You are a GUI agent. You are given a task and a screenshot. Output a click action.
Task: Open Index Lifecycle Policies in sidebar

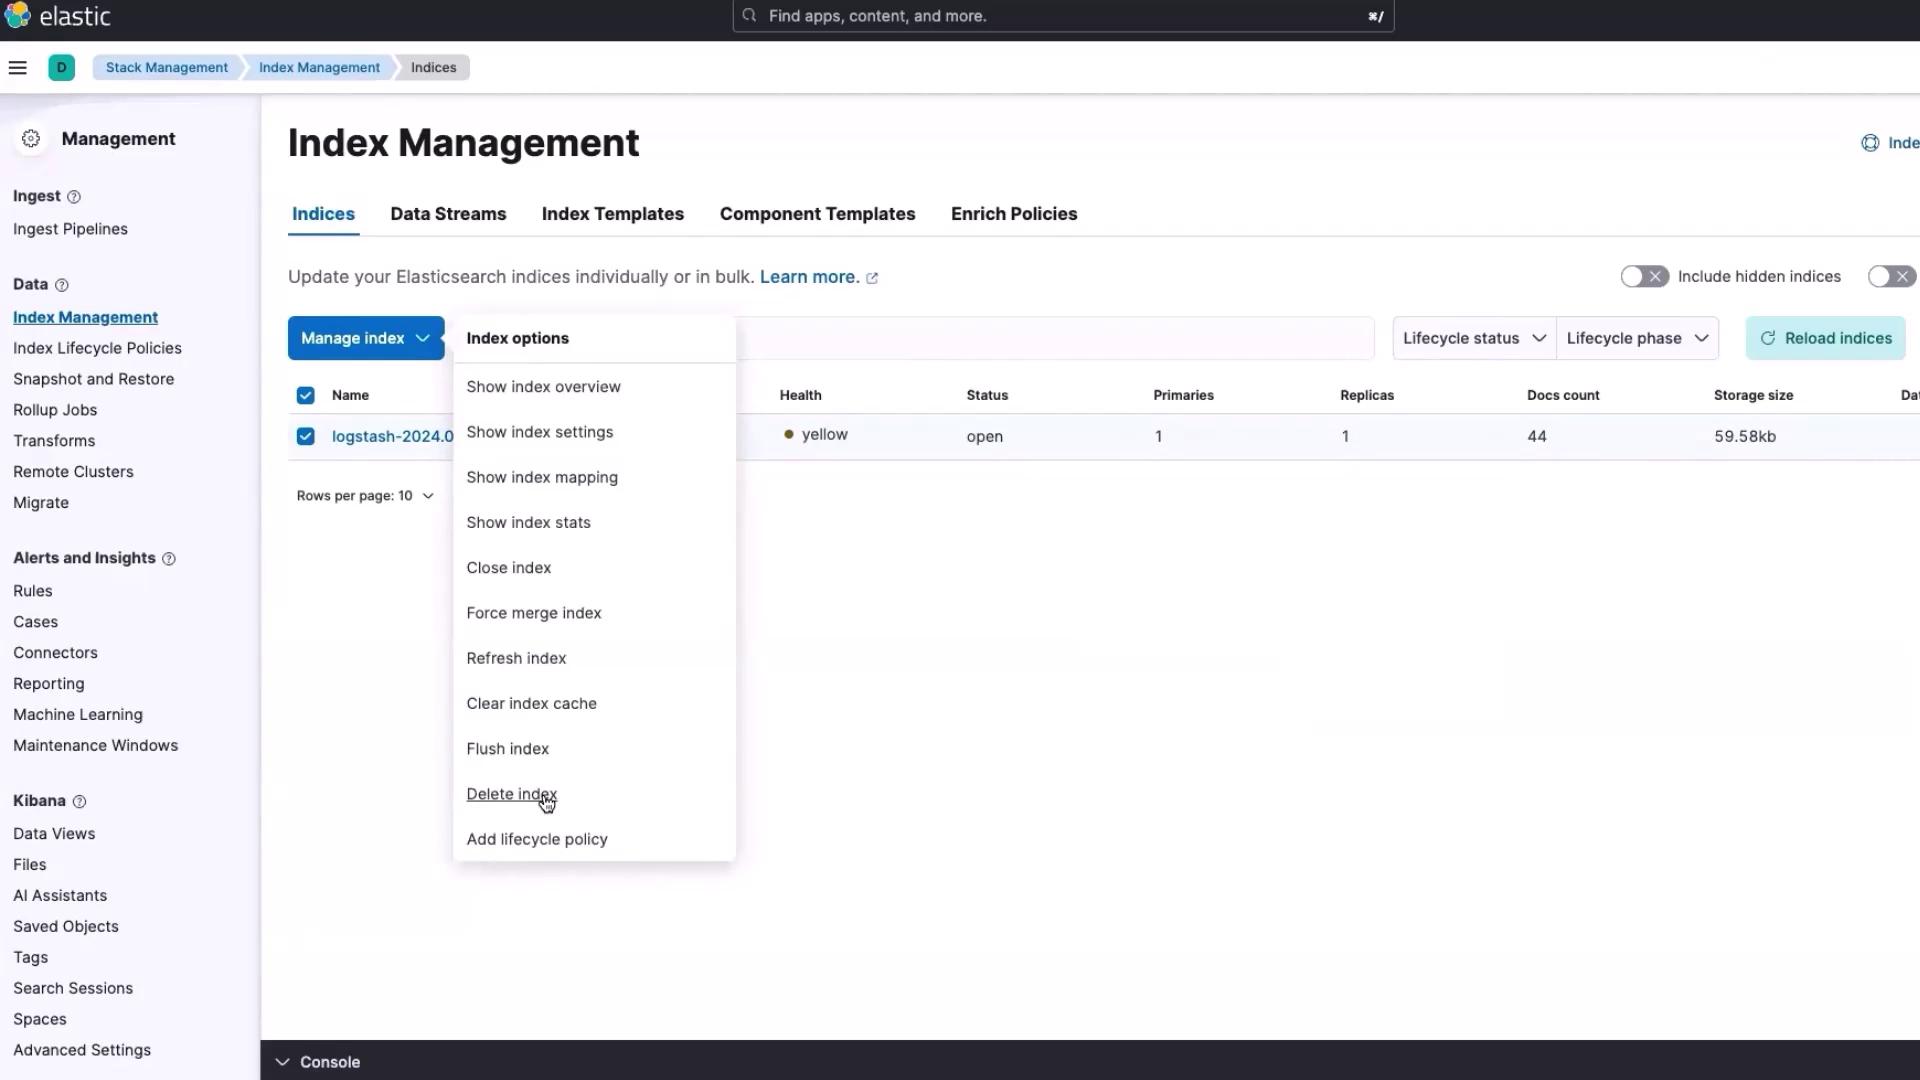pyautogui.click(x=97, y=348)
